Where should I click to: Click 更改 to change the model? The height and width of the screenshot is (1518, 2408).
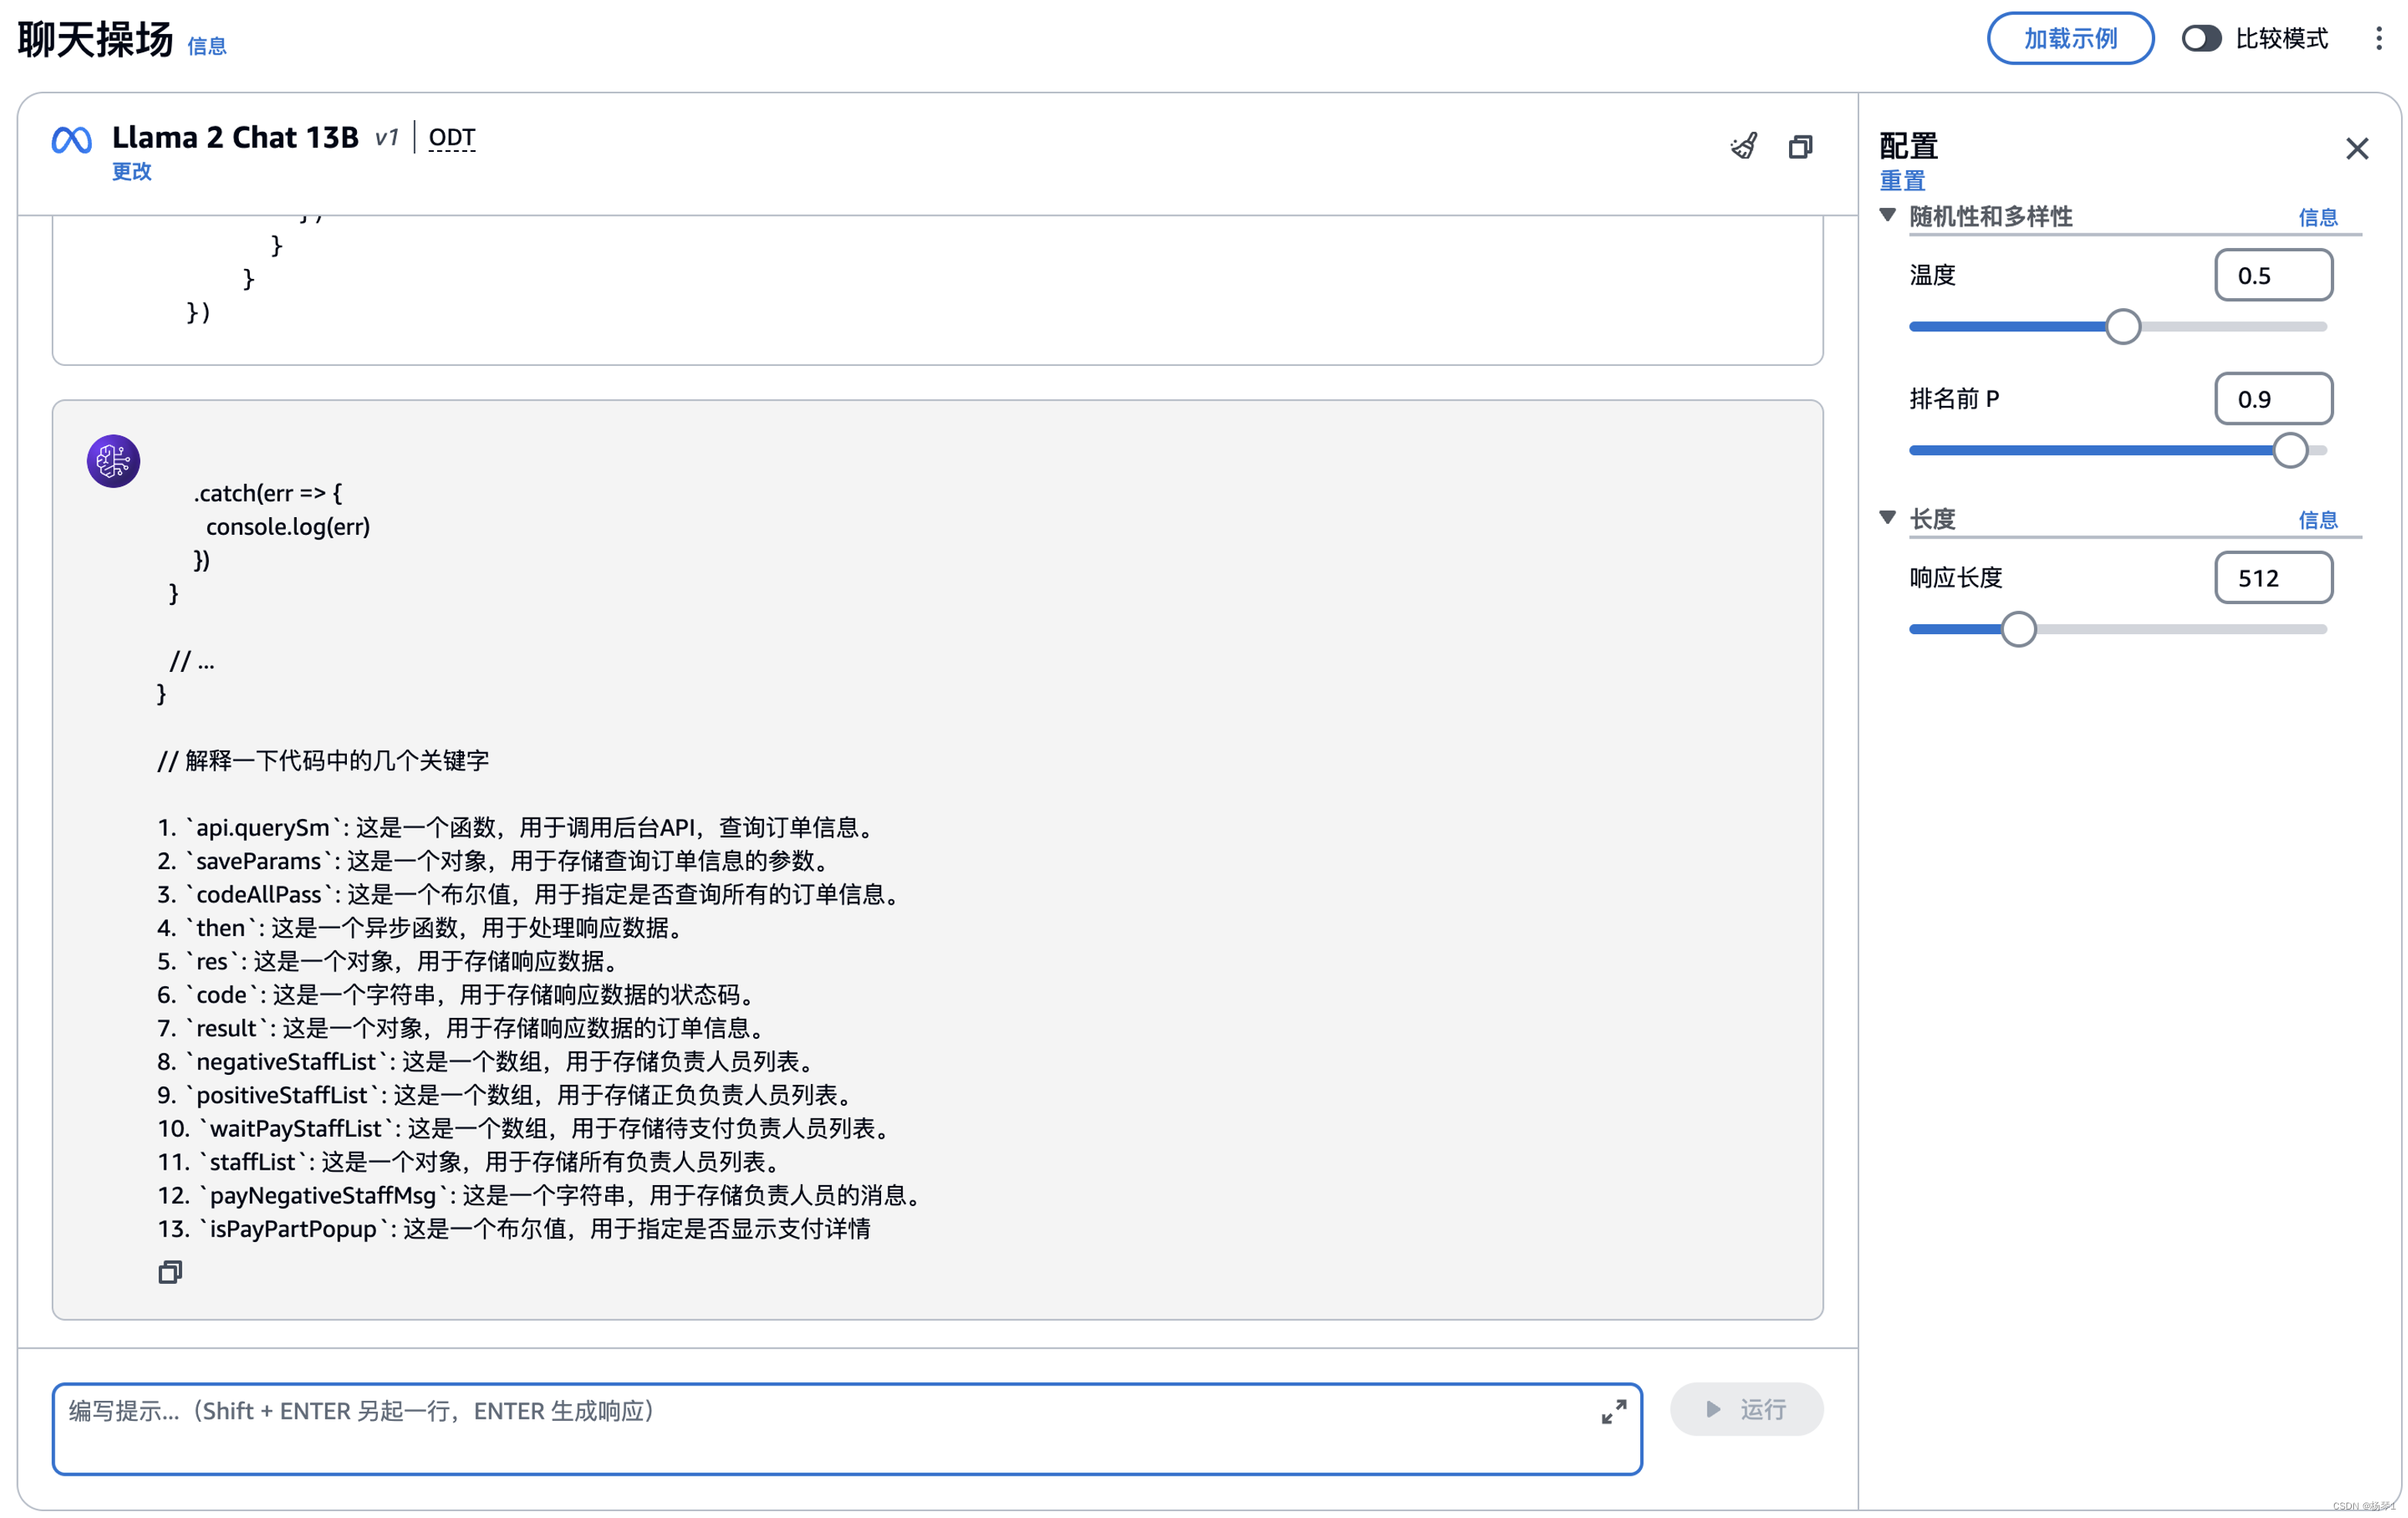(131, 171)
